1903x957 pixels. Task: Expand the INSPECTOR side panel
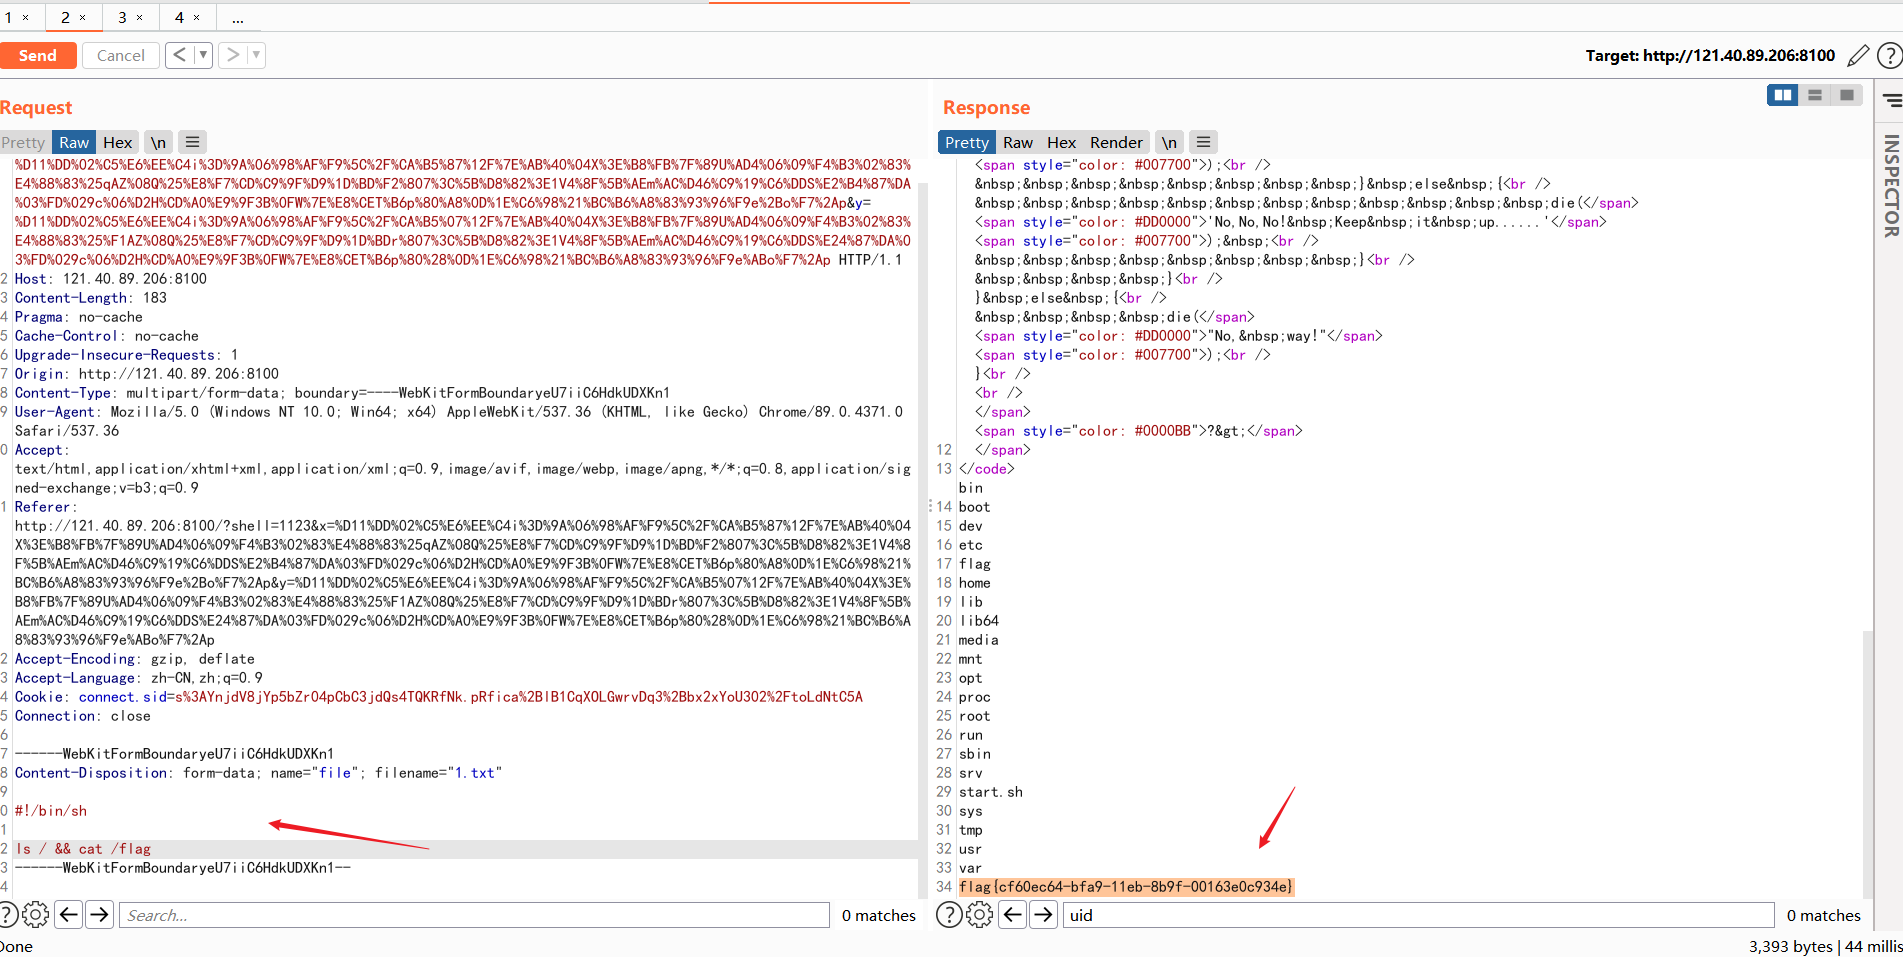pyautogui.click(x=1891, y=186)
